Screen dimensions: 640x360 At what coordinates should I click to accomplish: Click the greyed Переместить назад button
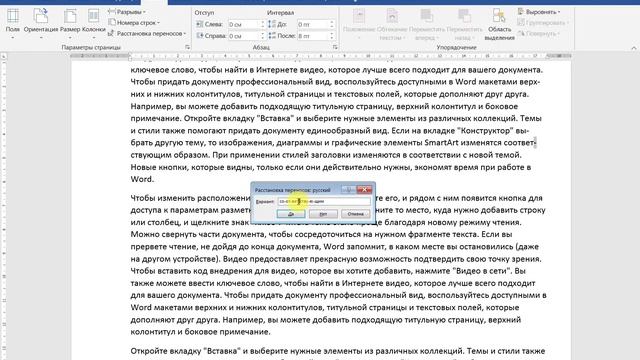tap(464, 24)
